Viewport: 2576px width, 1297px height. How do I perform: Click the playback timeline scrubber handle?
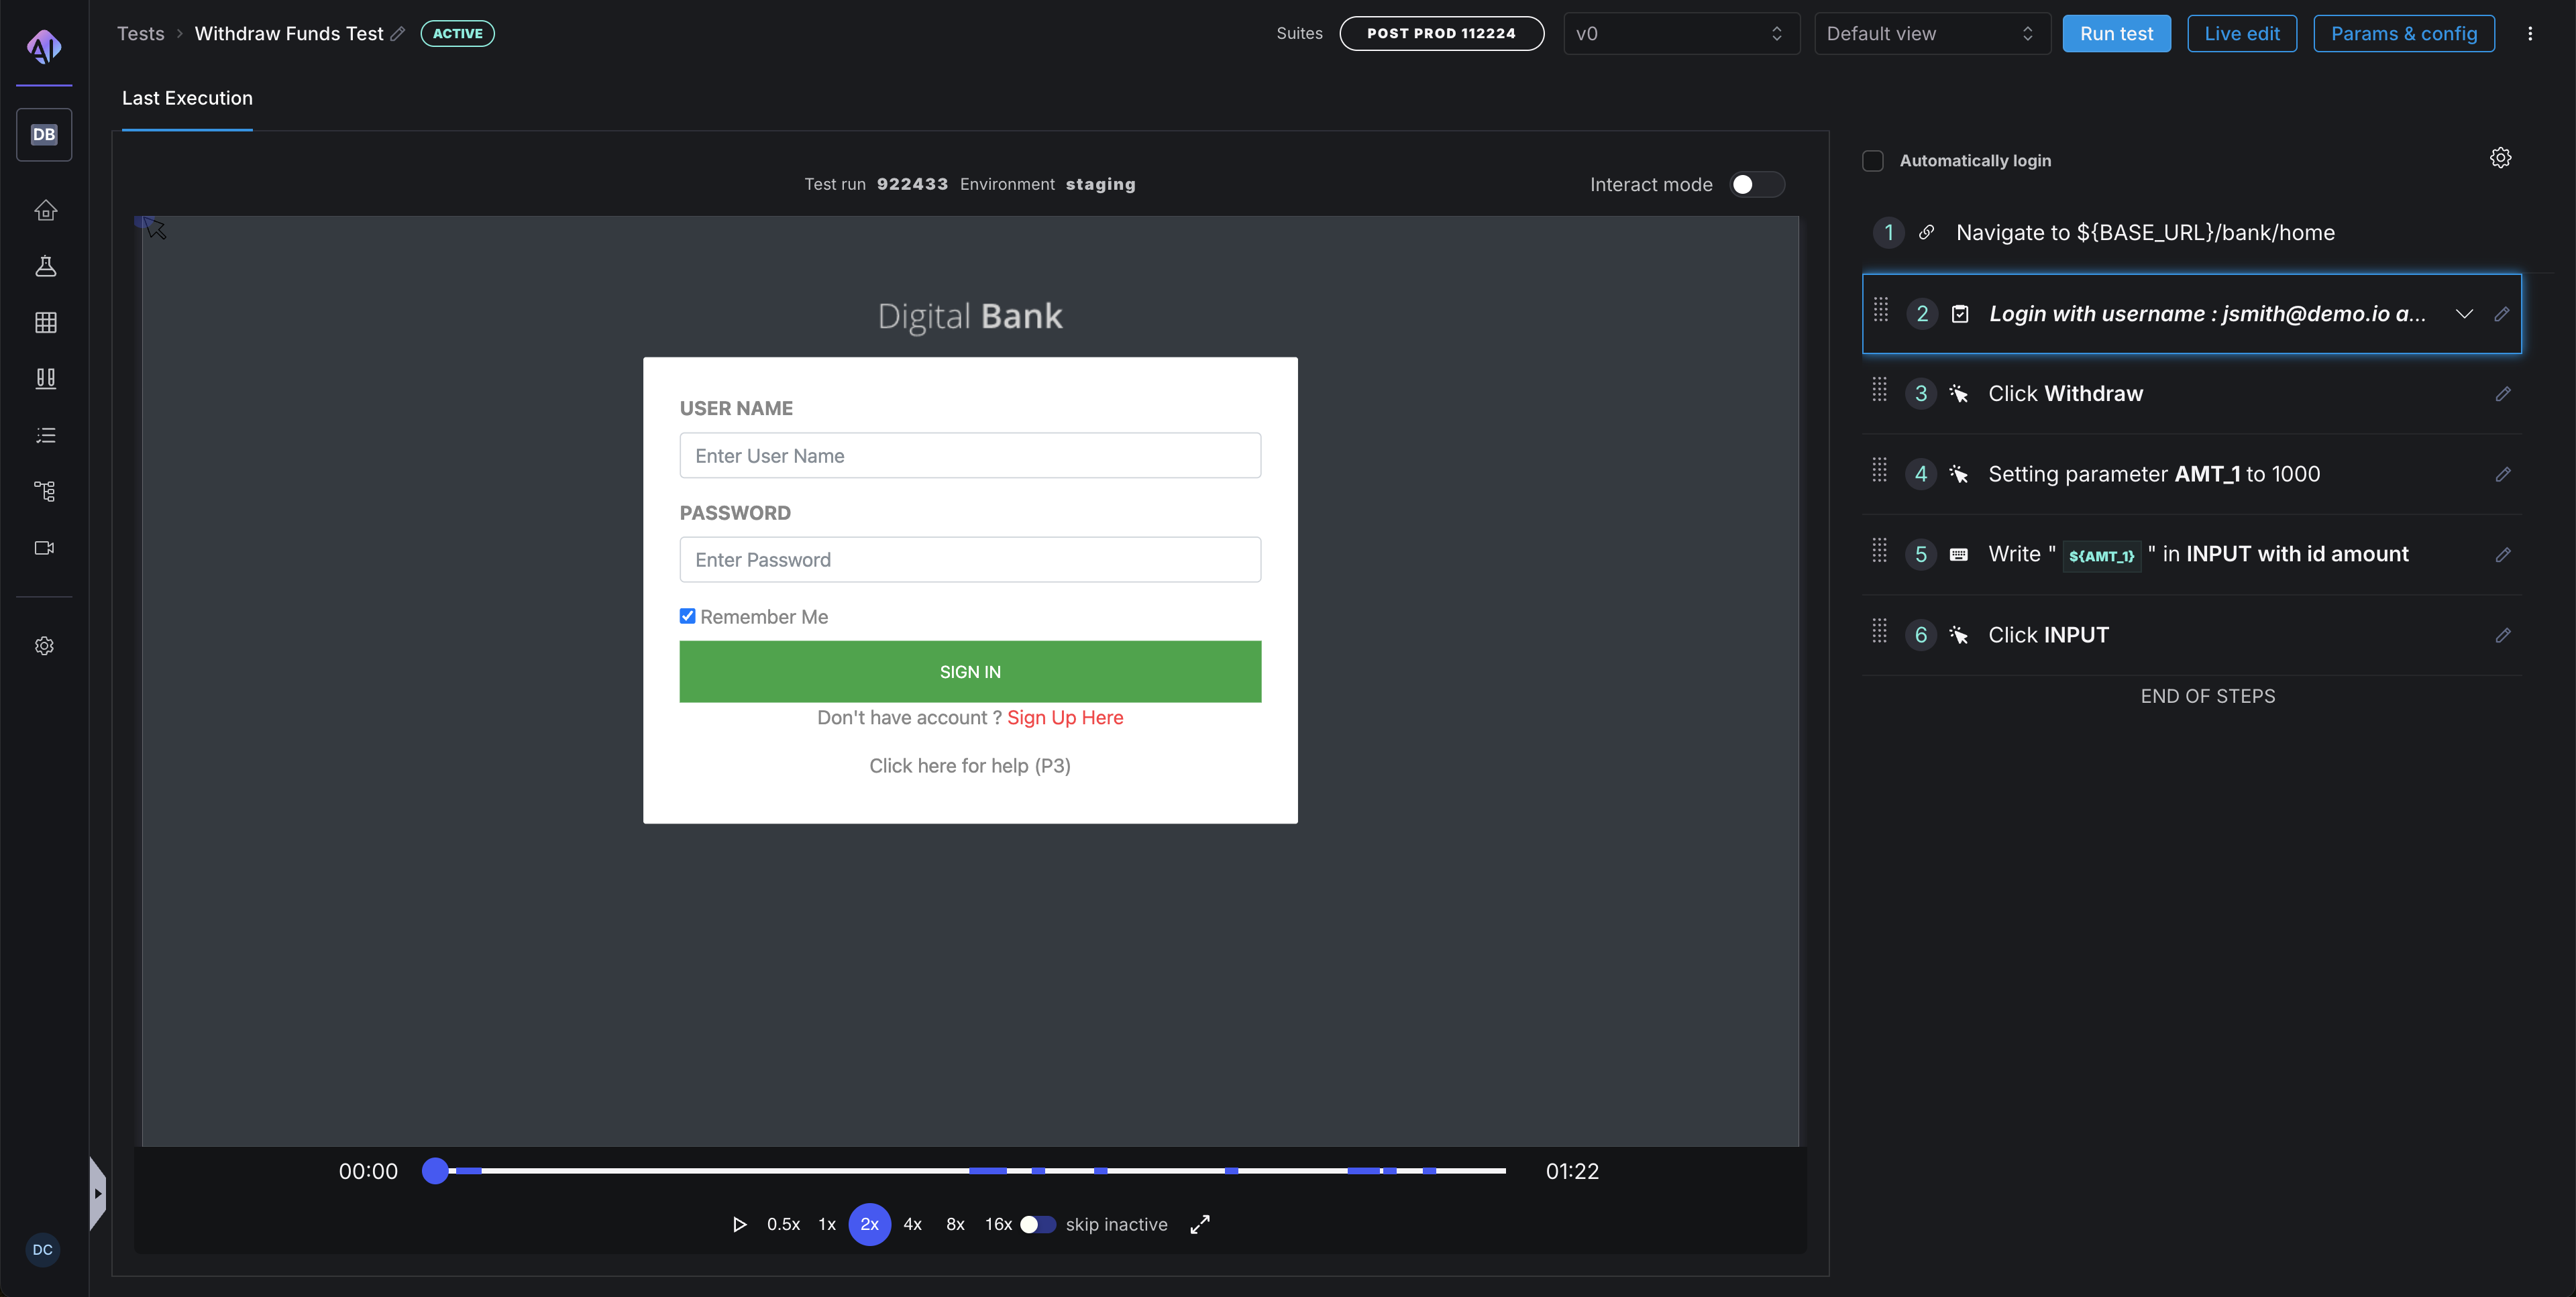click(x=435, y=1170)
